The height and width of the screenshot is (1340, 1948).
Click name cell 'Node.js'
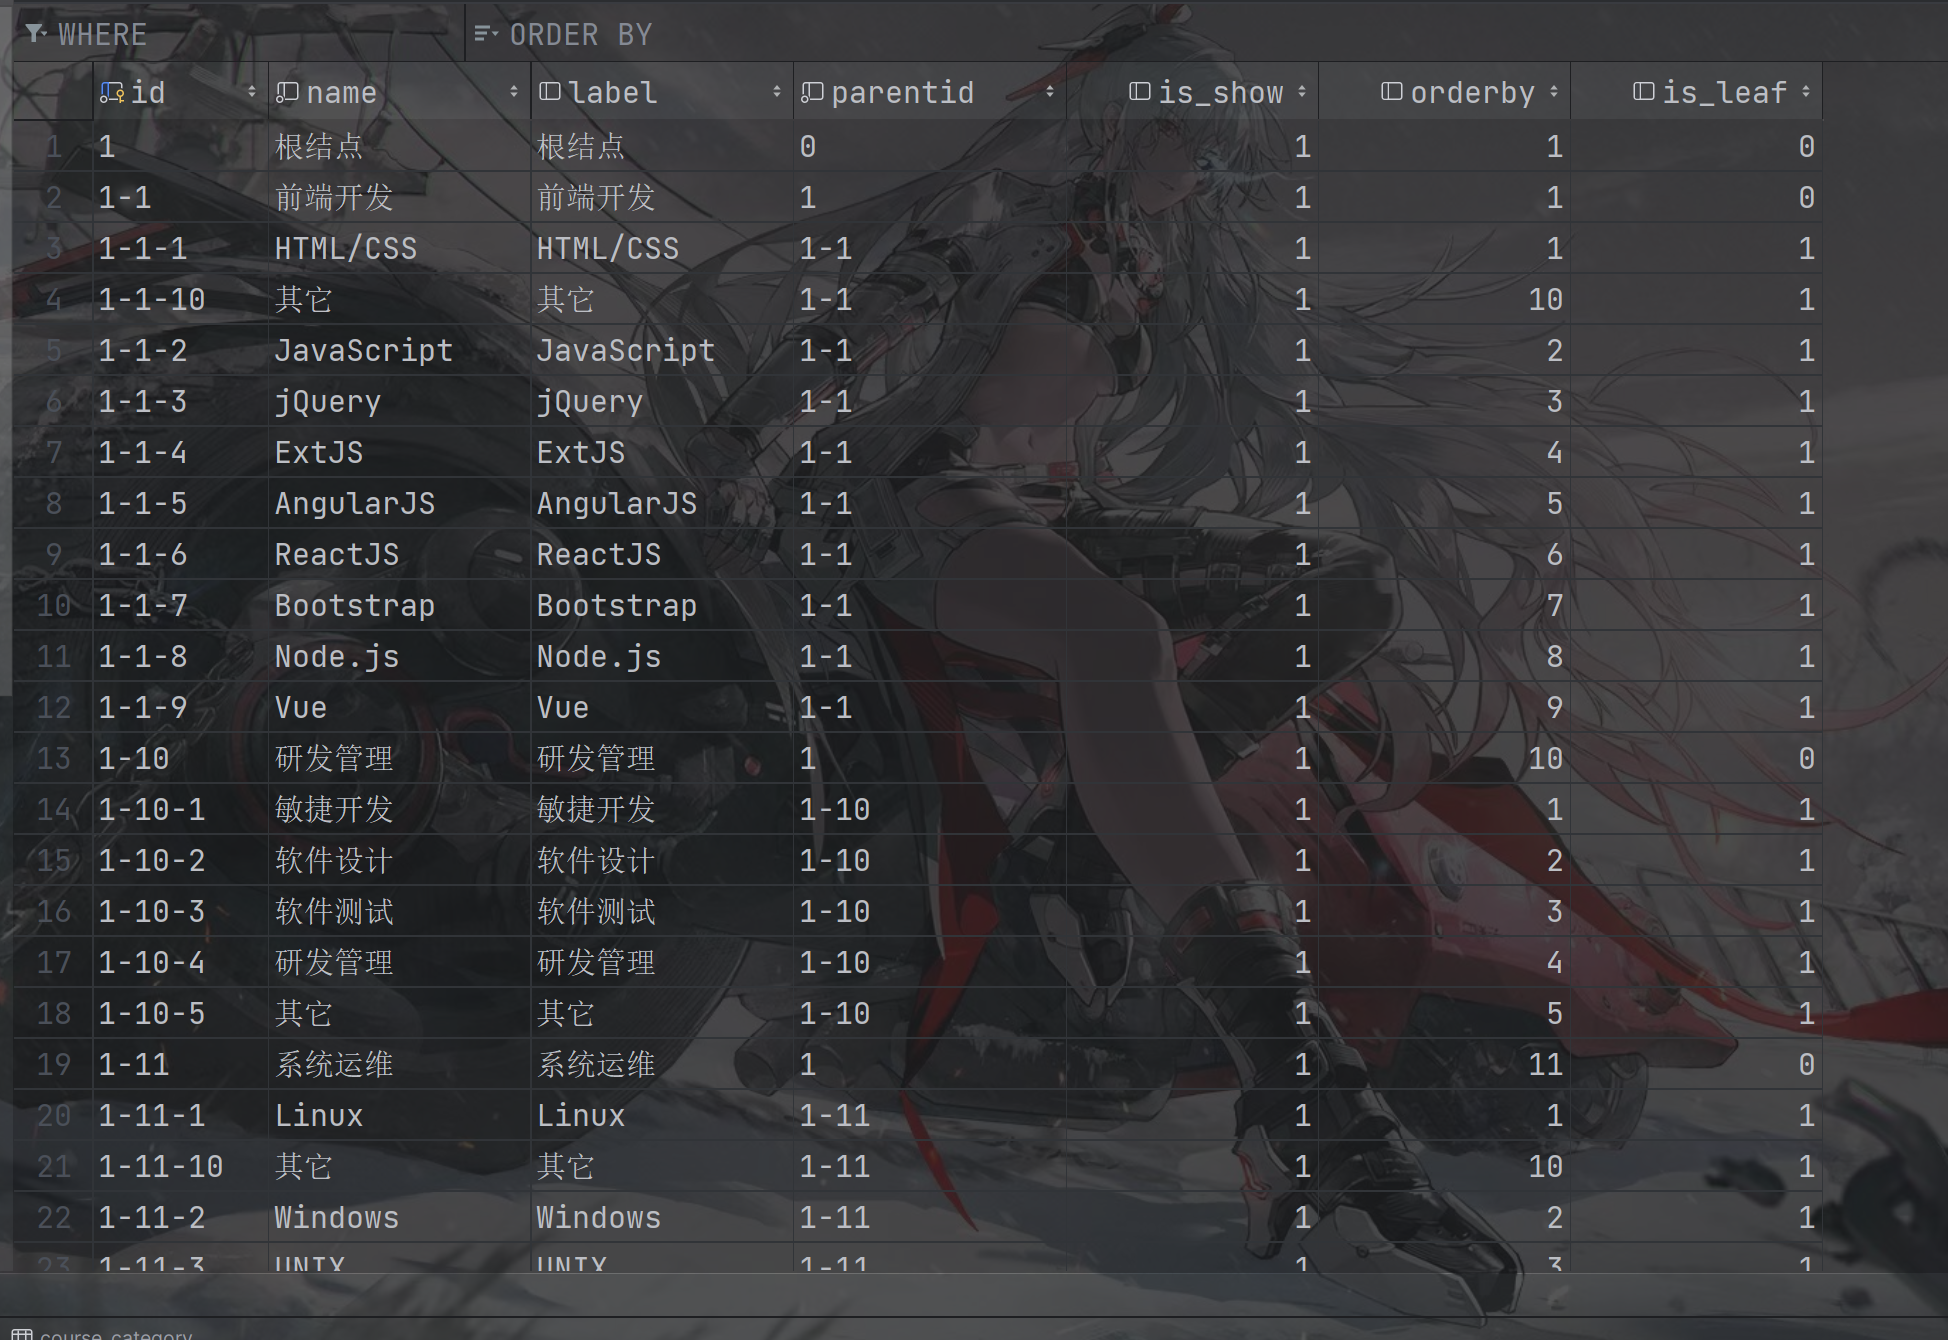(x=399, y=657)
